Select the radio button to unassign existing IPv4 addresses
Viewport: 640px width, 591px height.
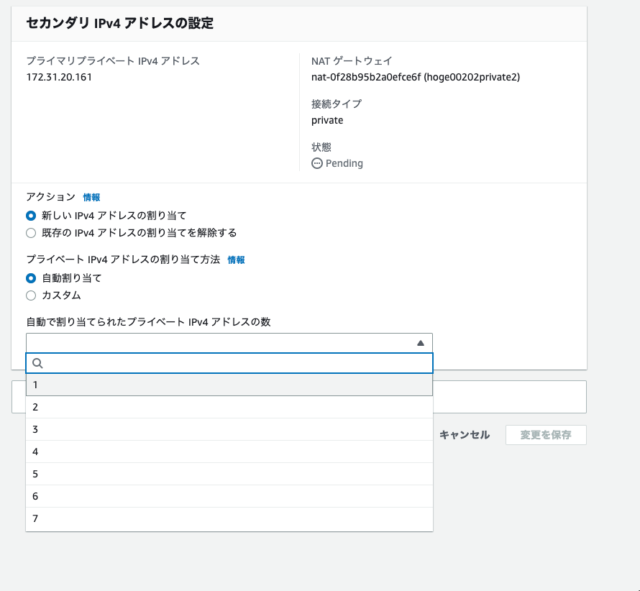coord(31,233)
